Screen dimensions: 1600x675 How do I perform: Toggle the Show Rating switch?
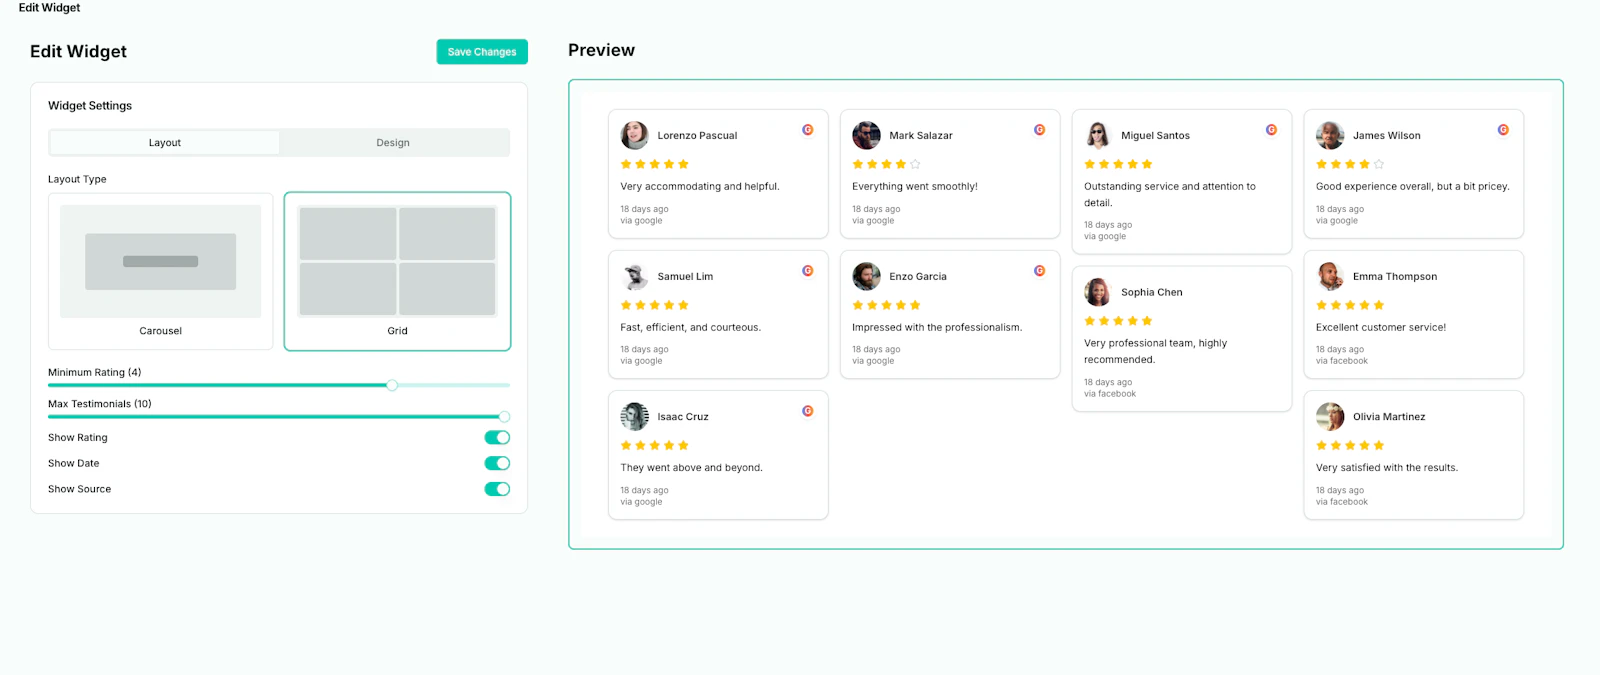pos(497,437)
